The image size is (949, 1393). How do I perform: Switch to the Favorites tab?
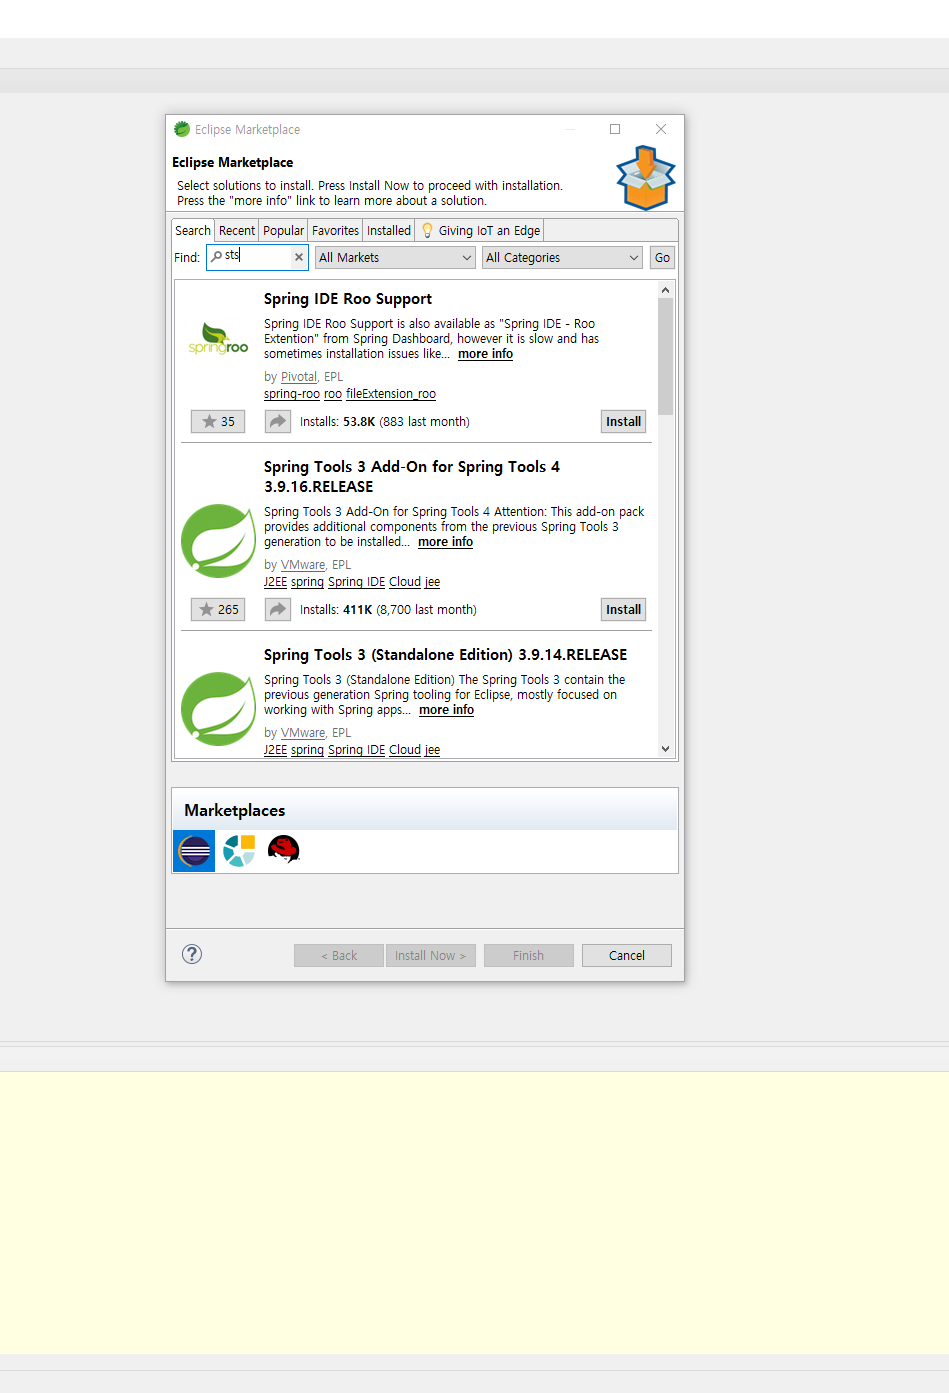pyautogui.click(x=335, y=231)
